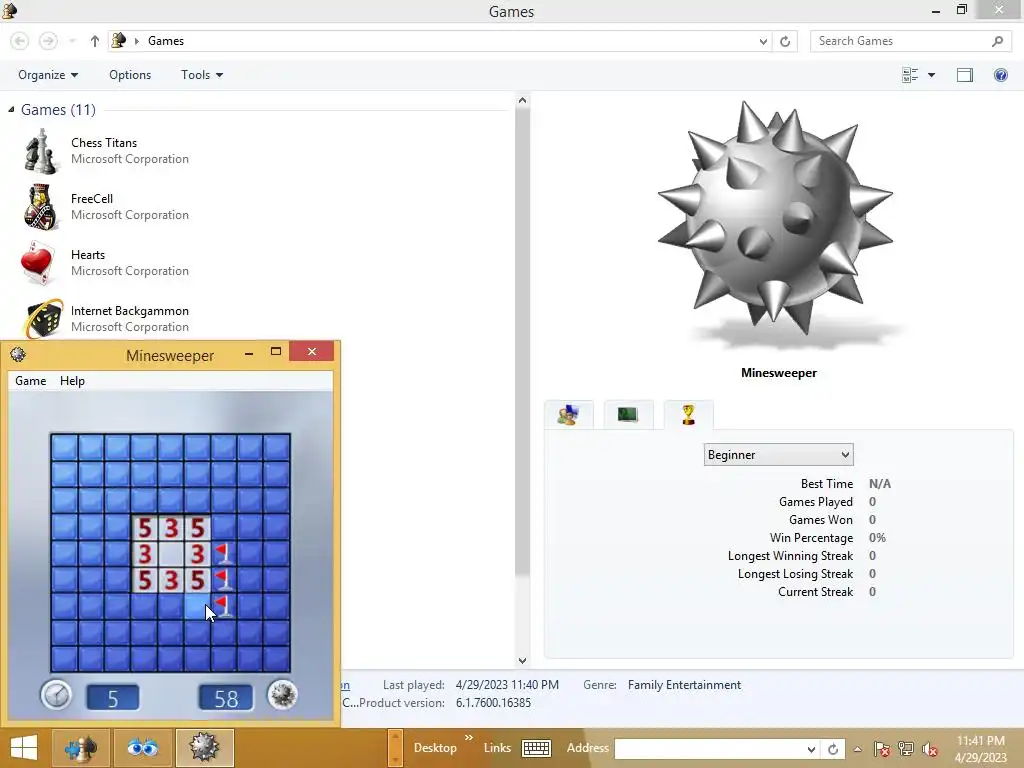Click the network tray icon

(906, 749)
